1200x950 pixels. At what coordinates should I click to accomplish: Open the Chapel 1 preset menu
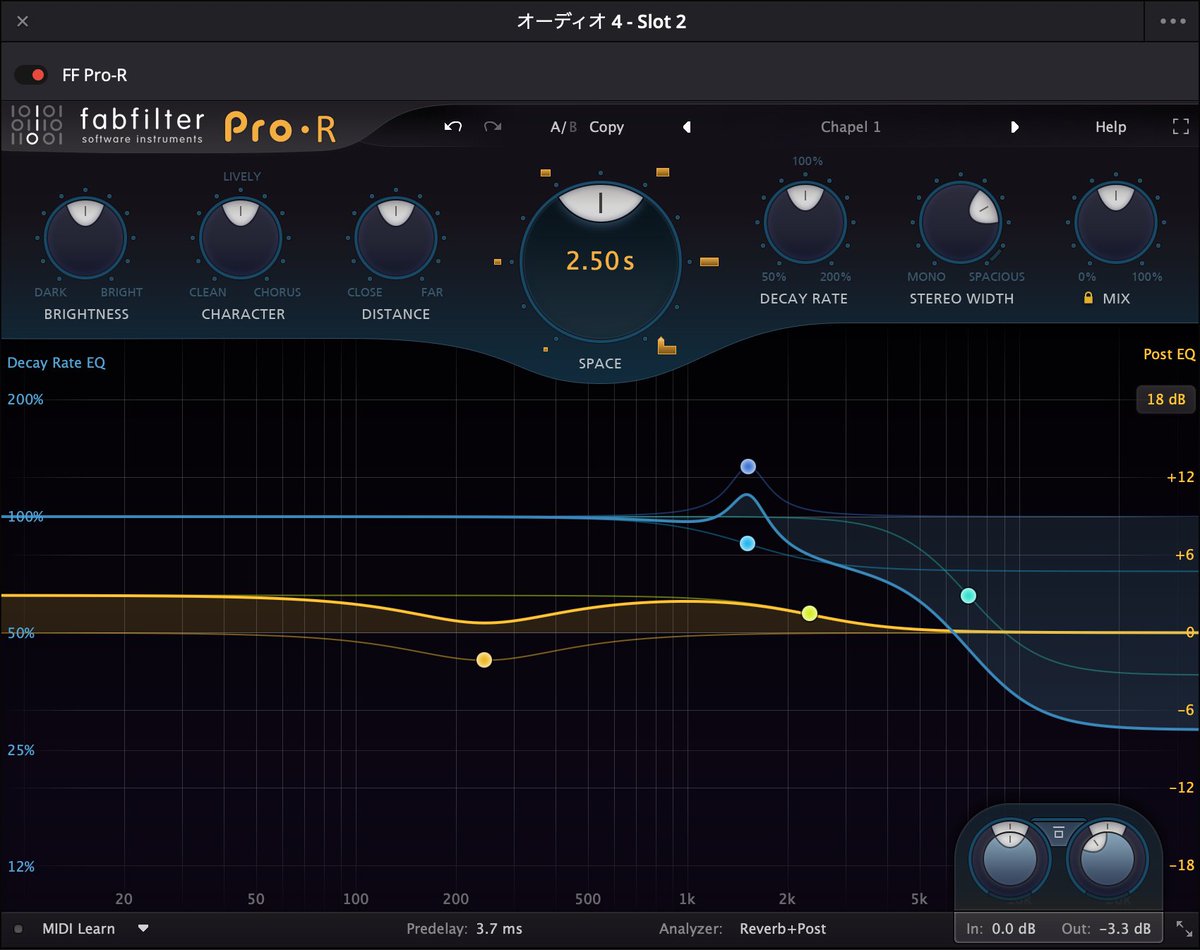(x=851, y=127)
